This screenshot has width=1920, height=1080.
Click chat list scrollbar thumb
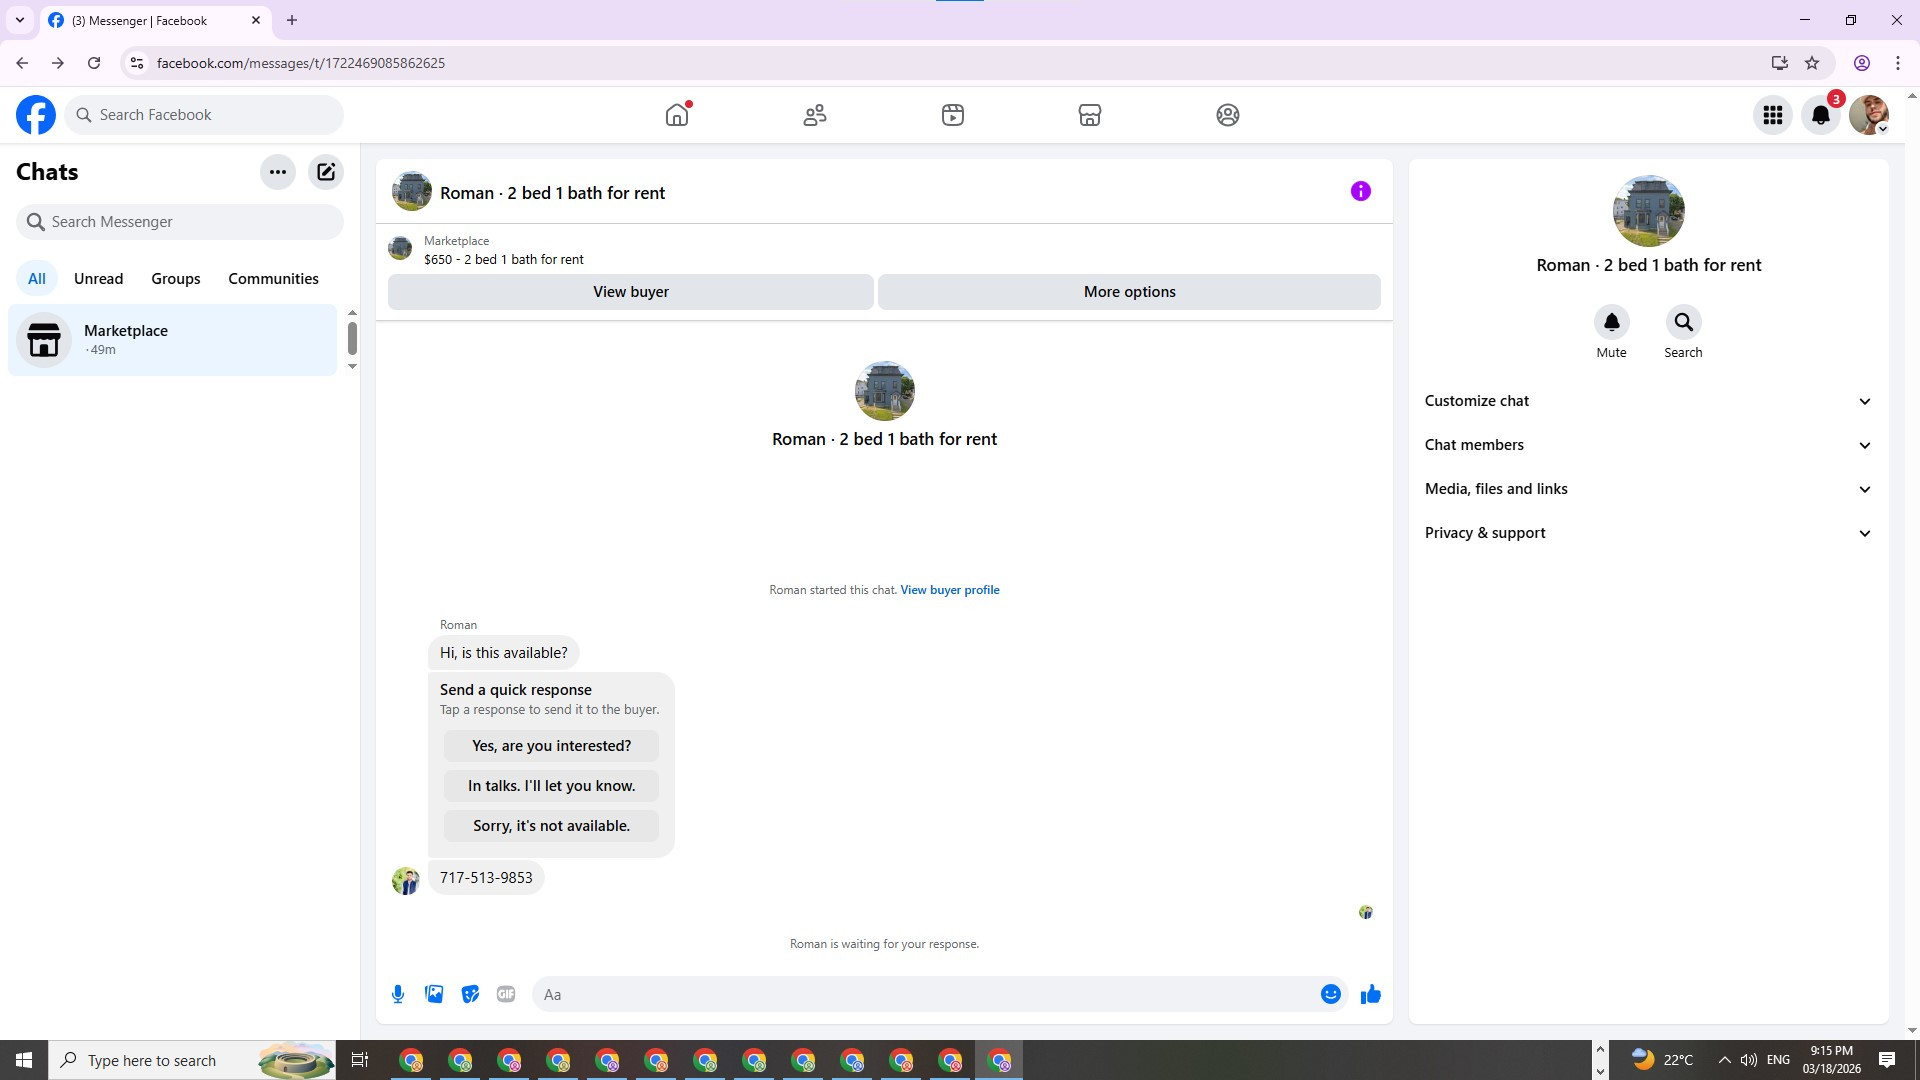click(x=352, y=338)
